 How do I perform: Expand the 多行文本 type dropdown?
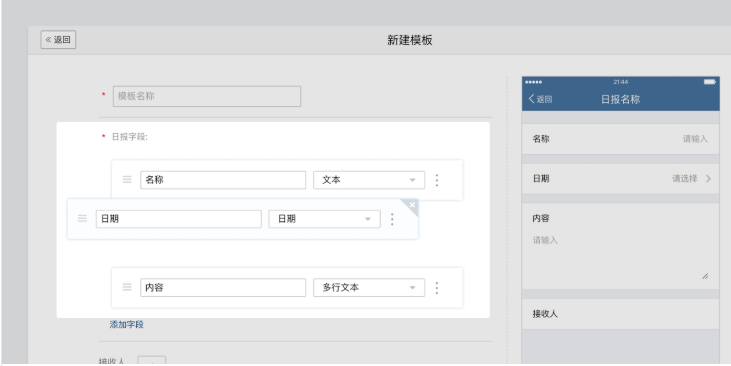369,288
